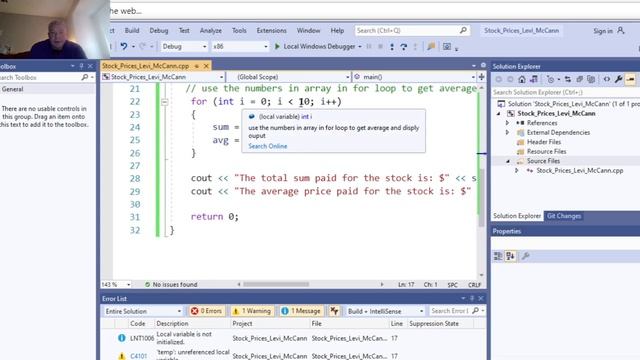Collapse the for loop outlining box
Screen dimensions: 640x360
coord(165,102)
